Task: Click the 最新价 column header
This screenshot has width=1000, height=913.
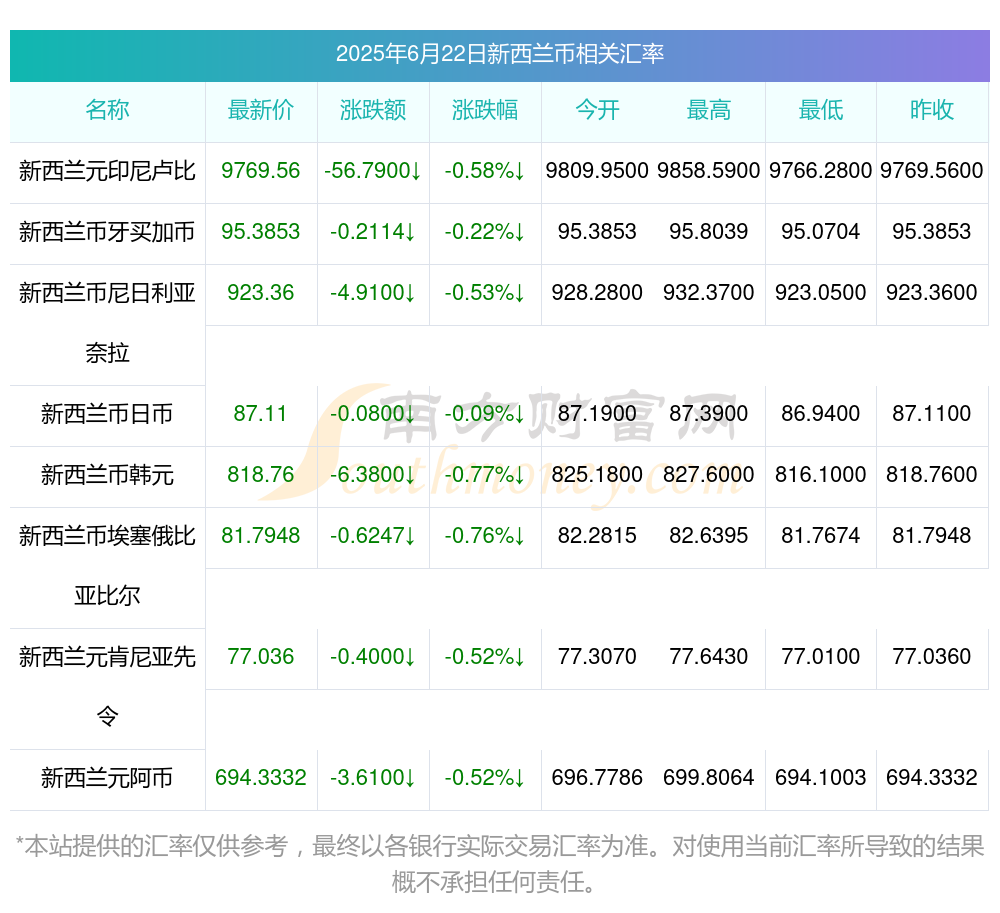Action: (261, 110)
